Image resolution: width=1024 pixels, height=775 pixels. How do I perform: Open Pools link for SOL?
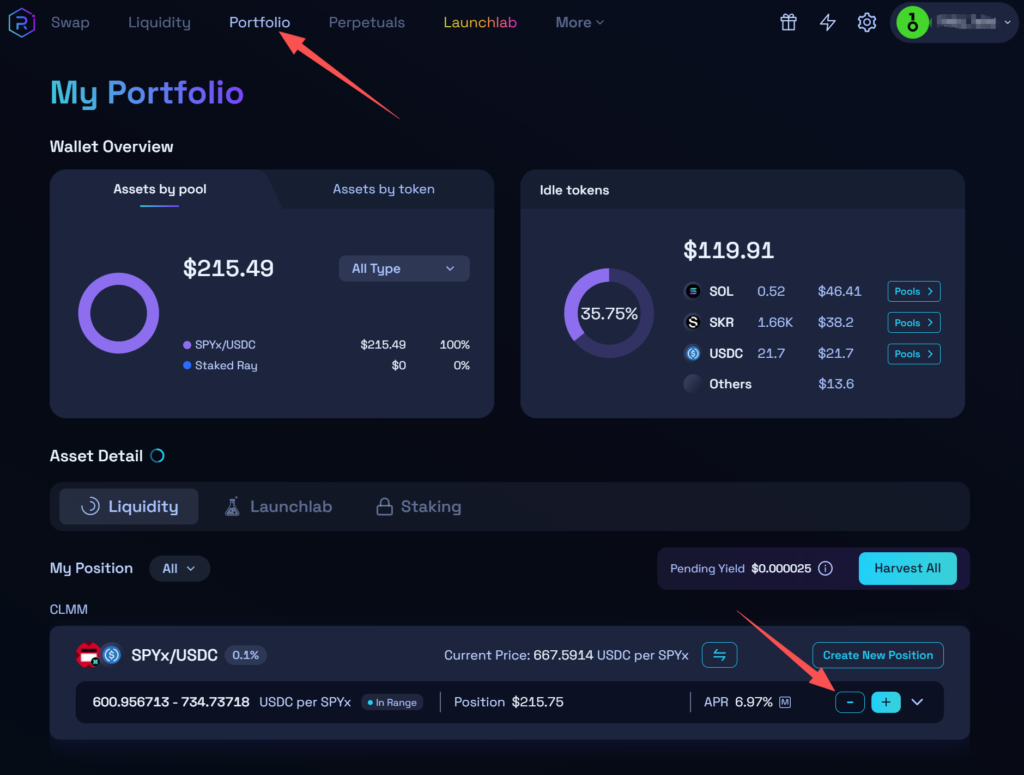(914, 292)
